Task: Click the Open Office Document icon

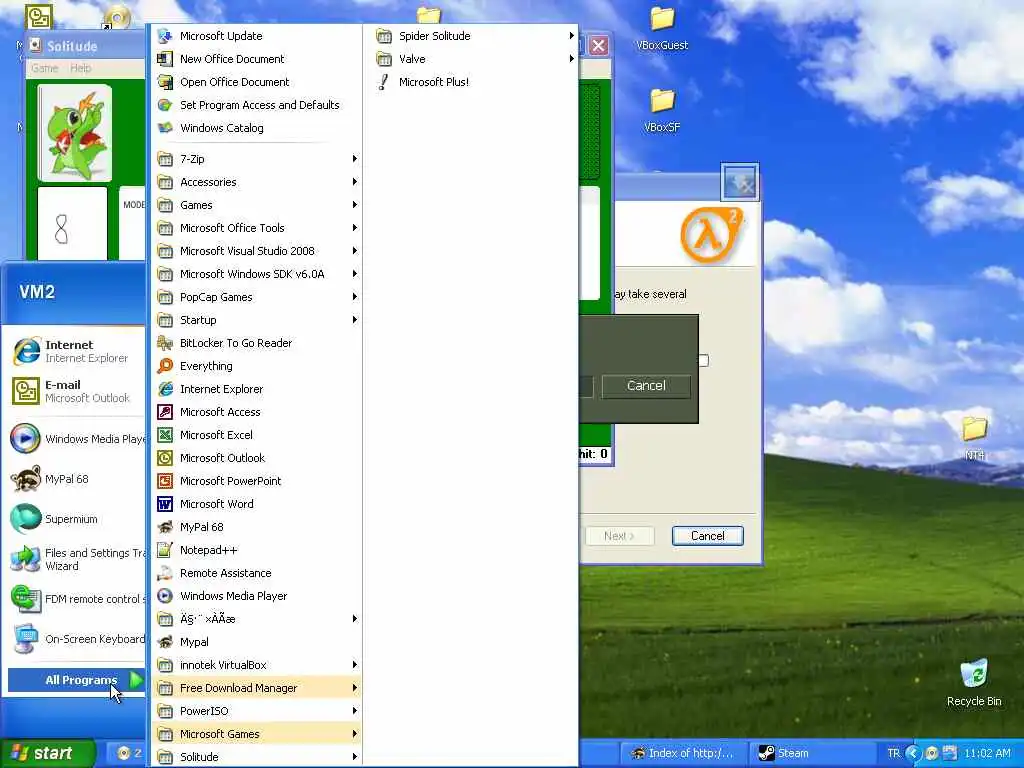Action: [165, 82]
